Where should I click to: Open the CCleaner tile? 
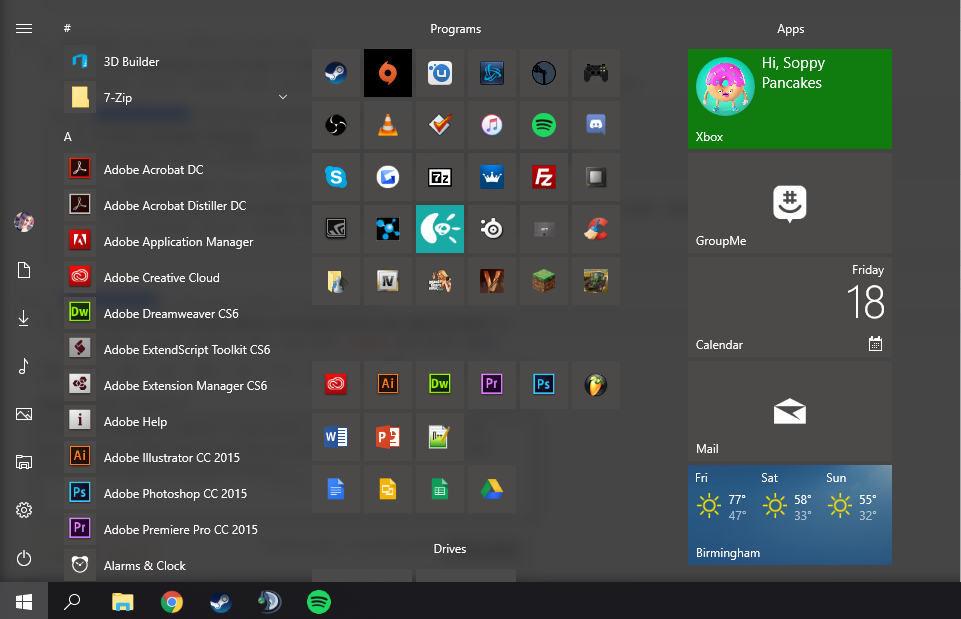[x=595, y=228]
